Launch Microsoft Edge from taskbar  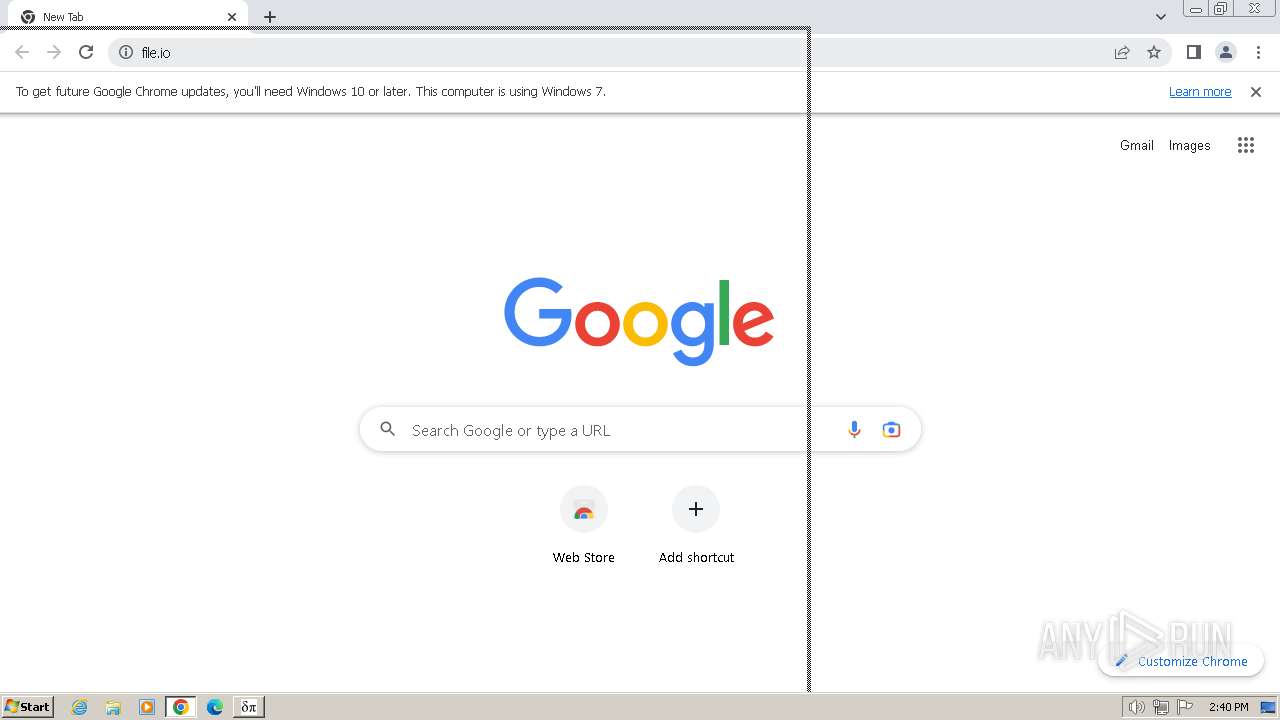(214, 707)
